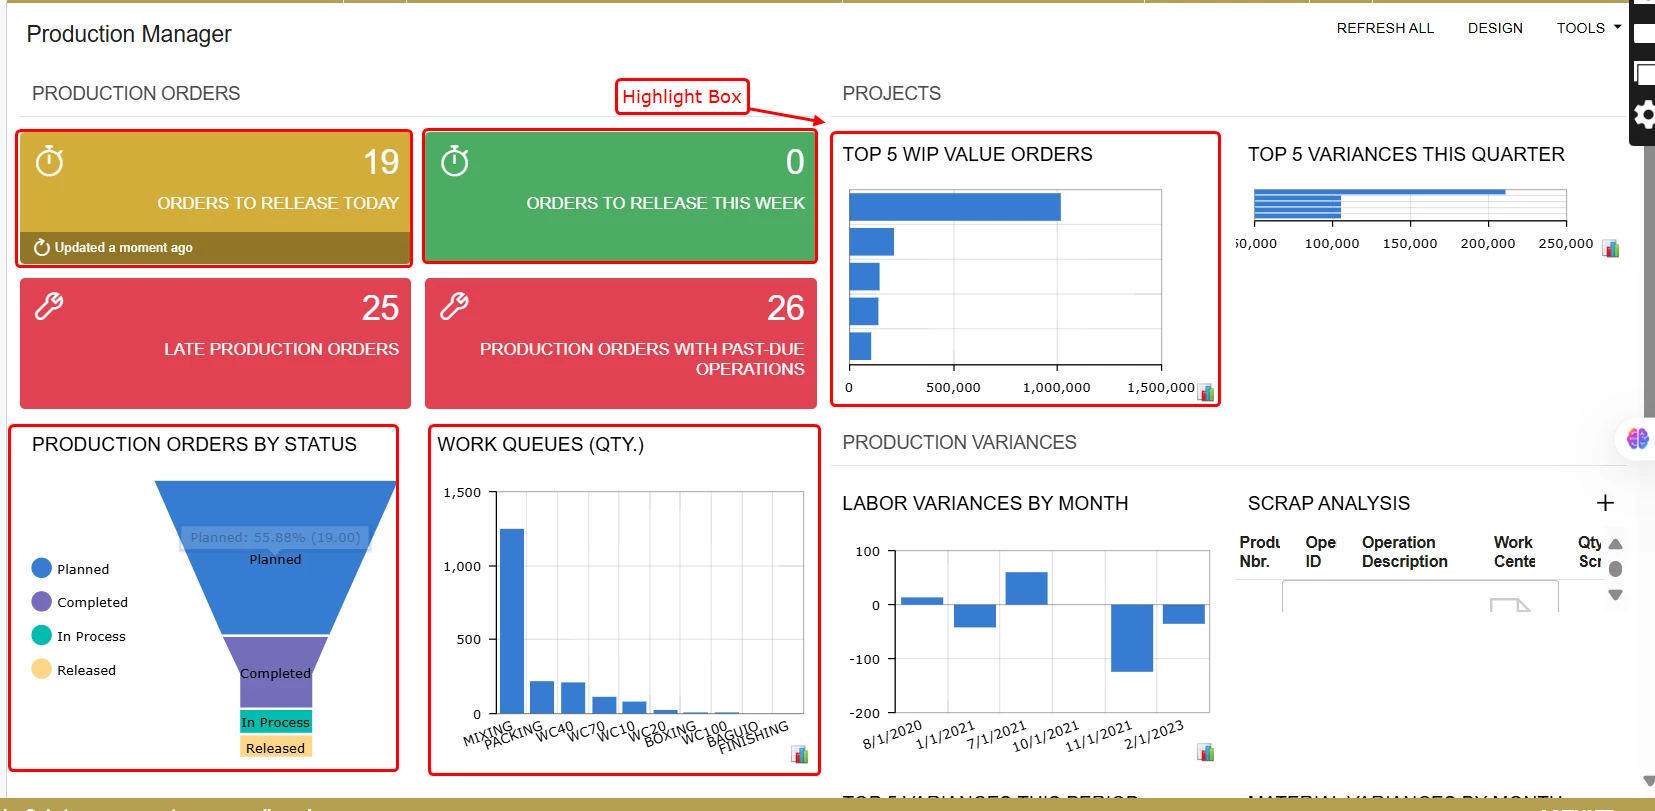Viewport: 1655px width, 811px height.
Task: Click Scrap Analysis scrollbar up arrow
Action: [1615, 544]
